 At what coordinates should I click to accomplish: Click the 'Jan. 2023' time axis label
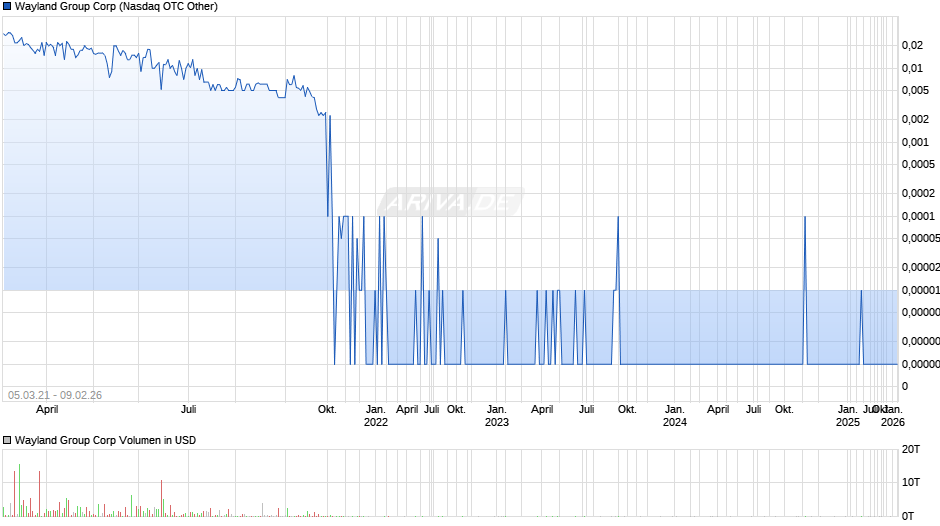point(496,416)
